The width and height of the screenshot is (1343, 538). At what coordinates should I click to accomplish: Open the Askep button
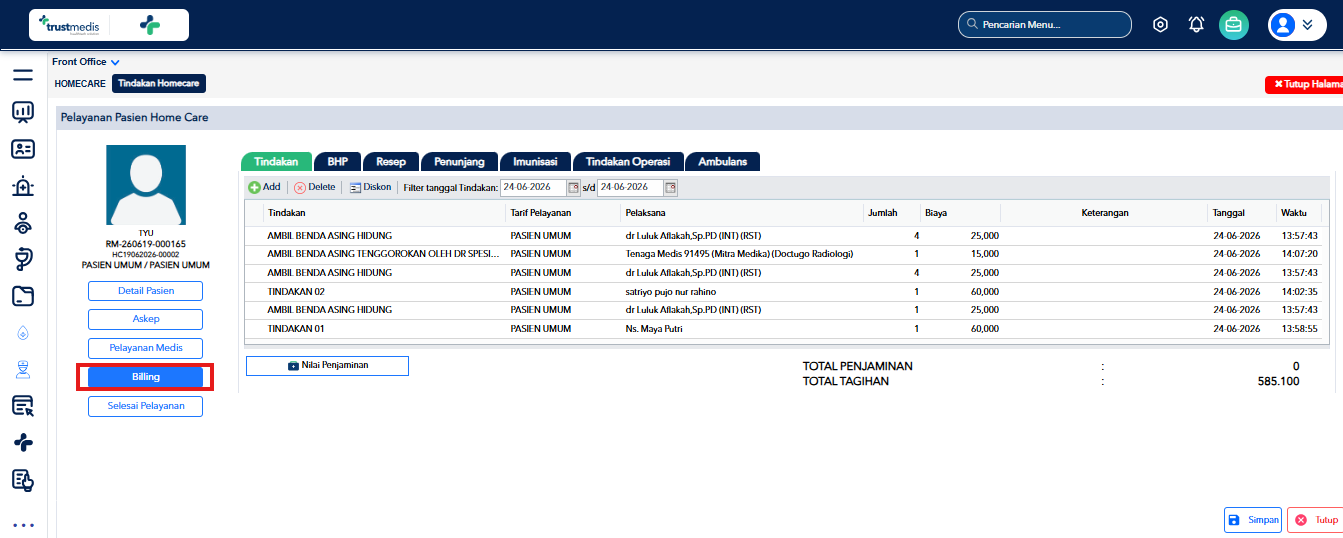tap(146, 319)
